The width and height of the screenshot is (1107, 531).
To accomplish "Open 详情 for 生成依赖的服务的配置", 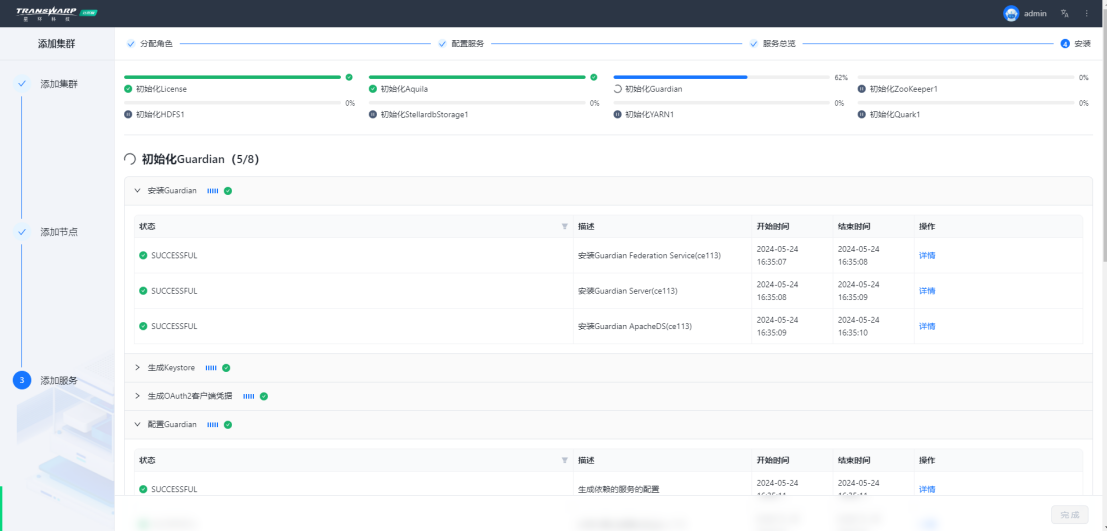I will click(x=927, y=489).
